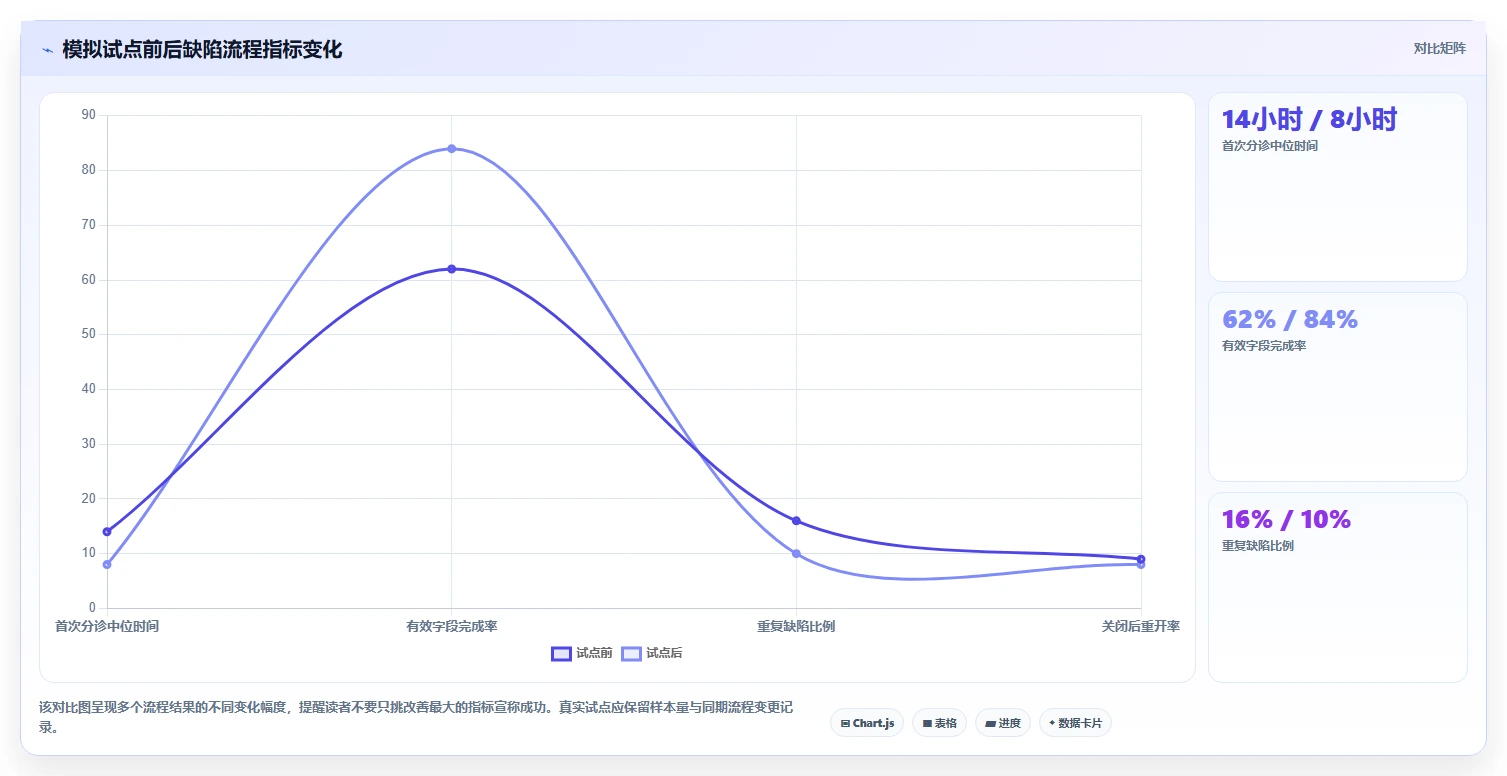Click the Chart.js tag pill
The height and width of the screenshot is (776, 1507).
867,722
